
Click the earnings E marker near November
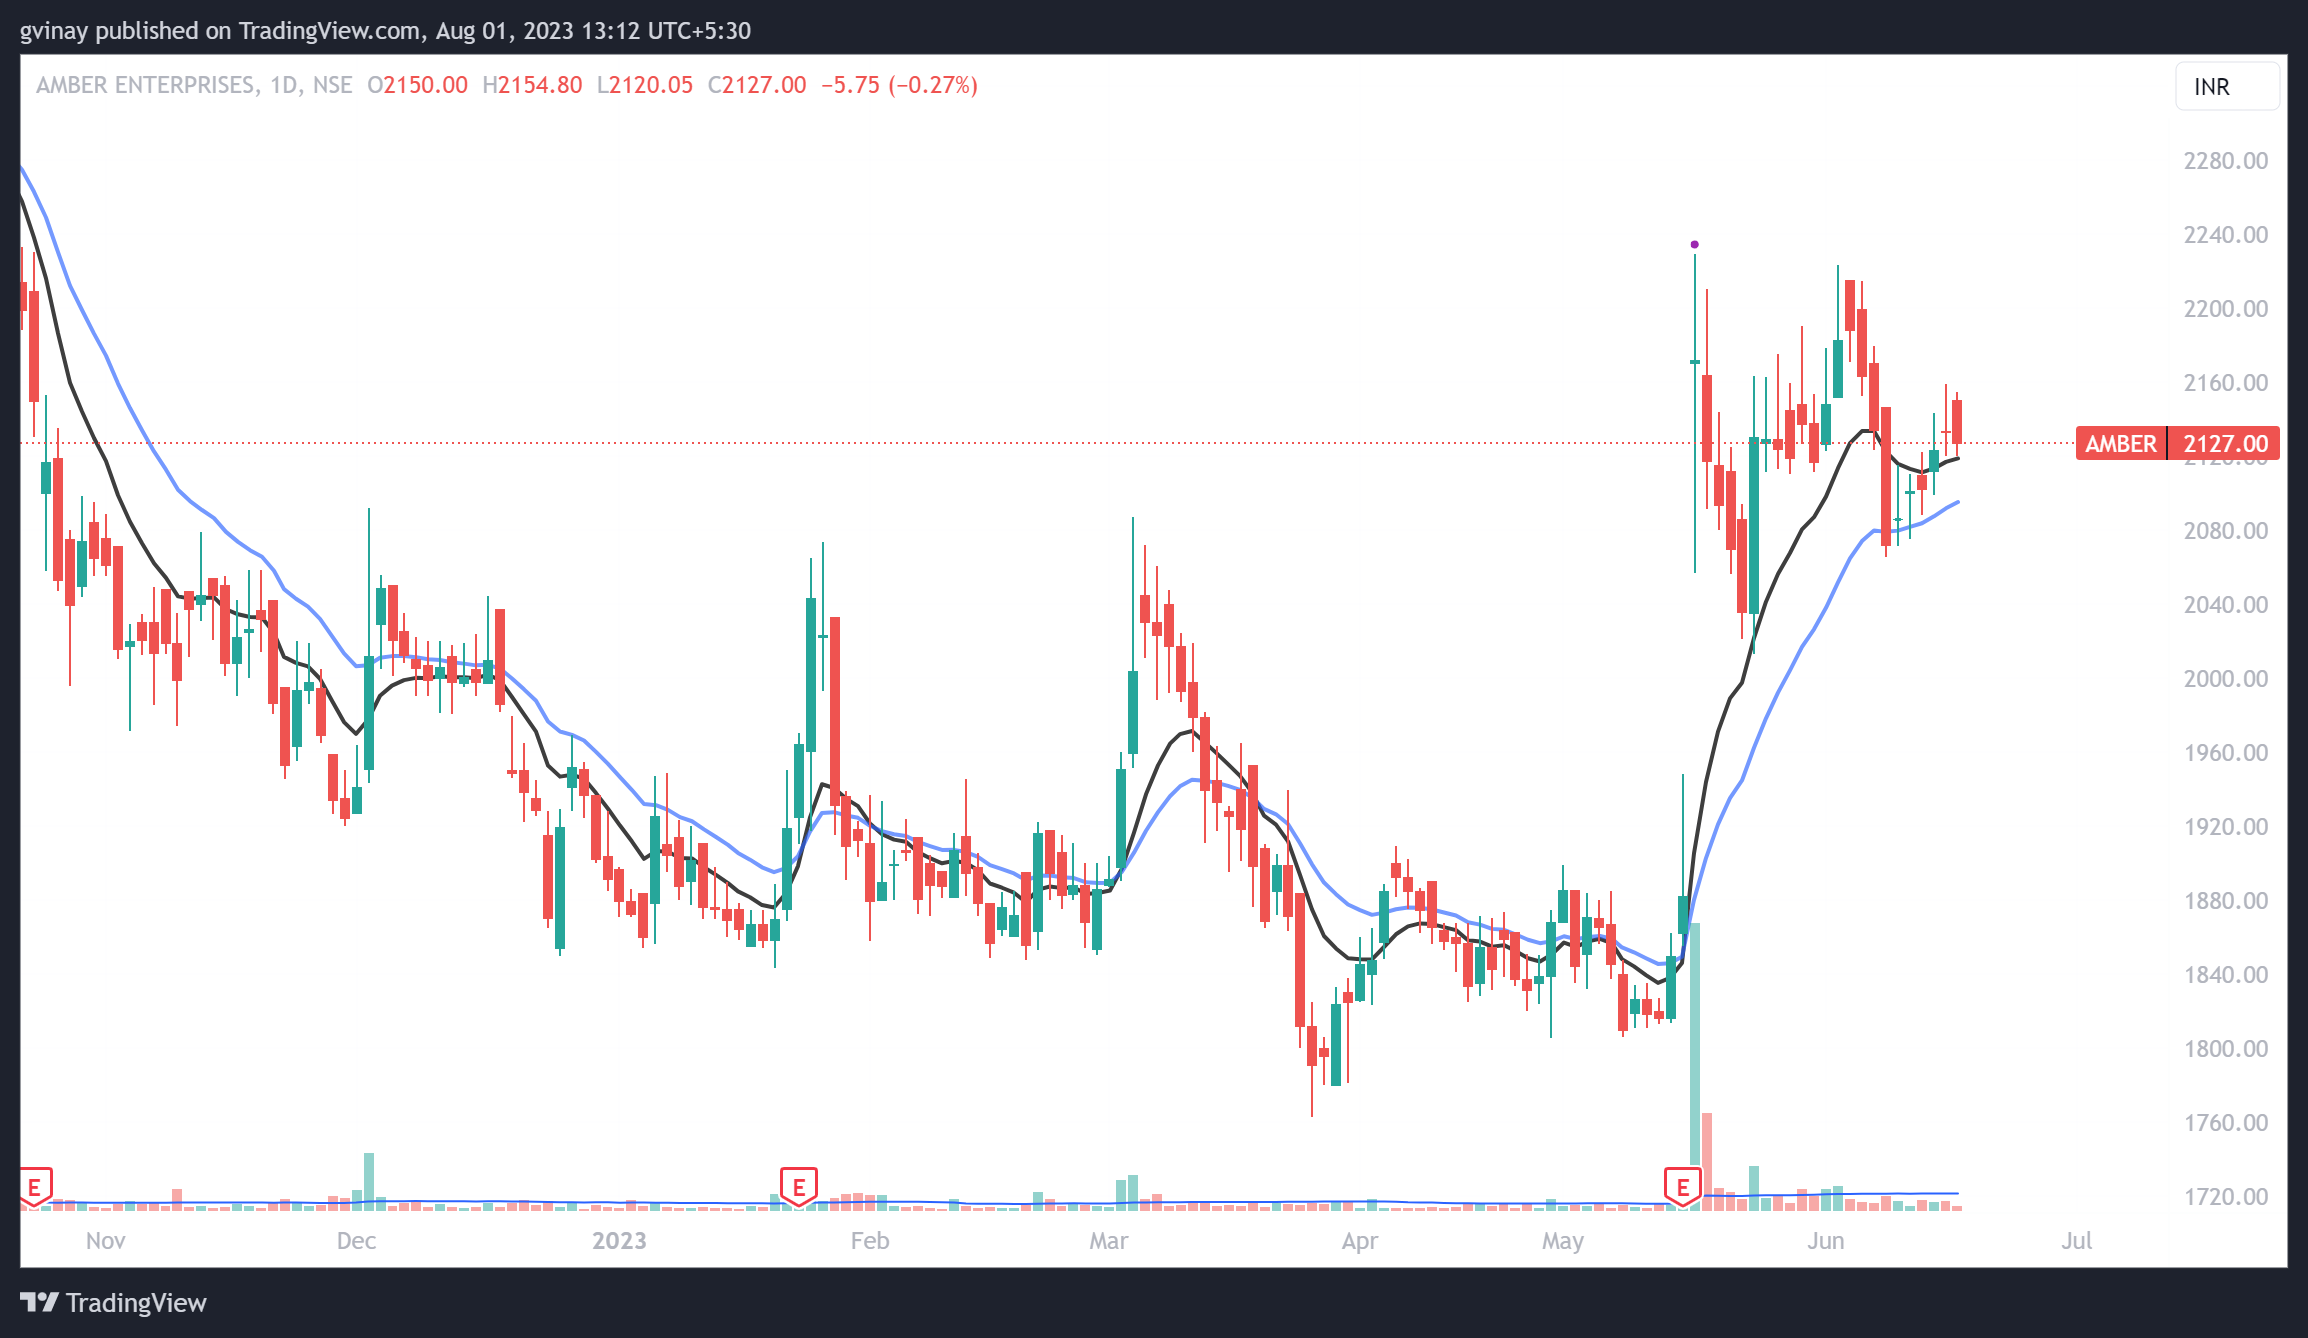click(x=35, y=1187)
